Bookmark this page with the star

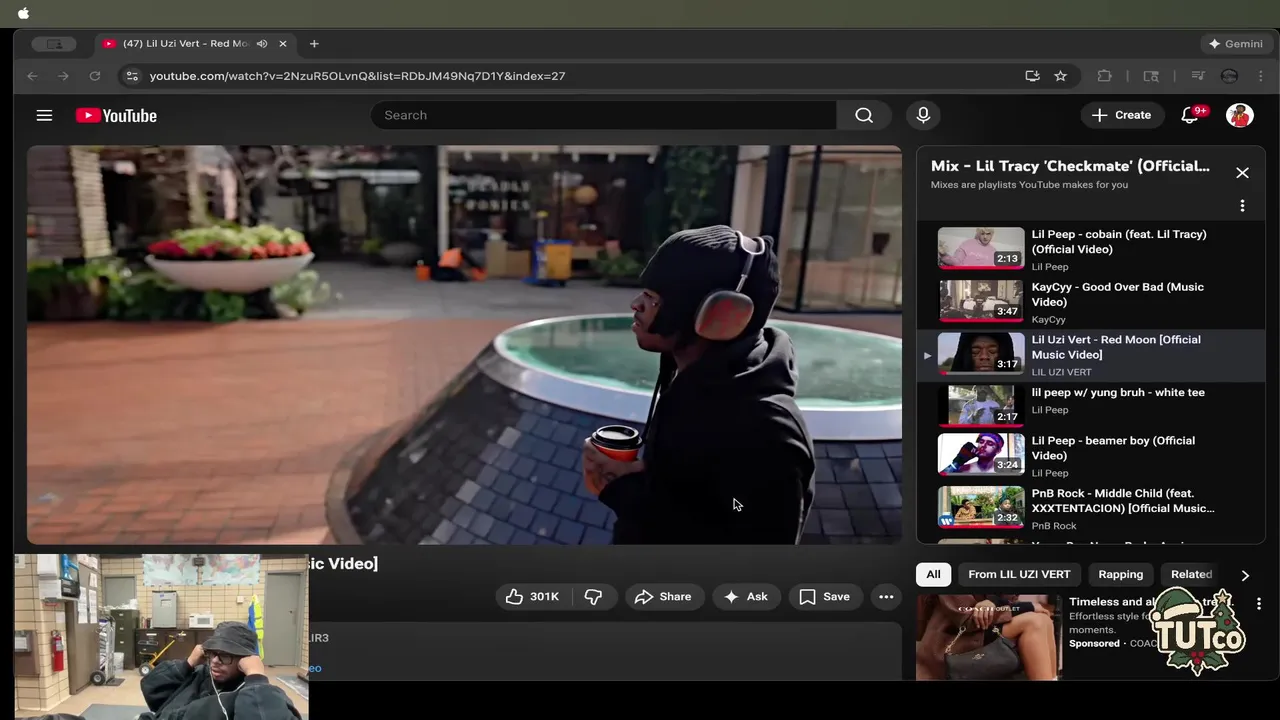click(x=1060, y=76)
